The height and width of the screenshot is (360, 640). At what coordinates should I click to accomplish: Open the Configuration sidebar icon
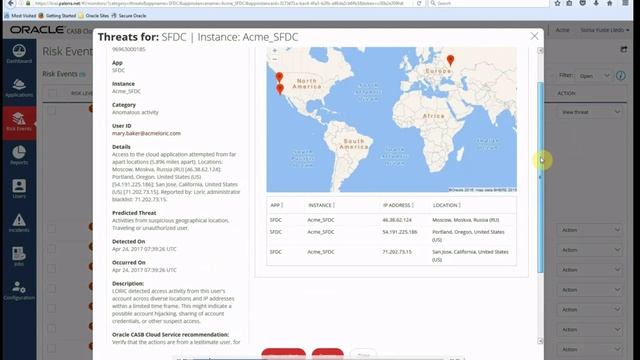[19, 290]
